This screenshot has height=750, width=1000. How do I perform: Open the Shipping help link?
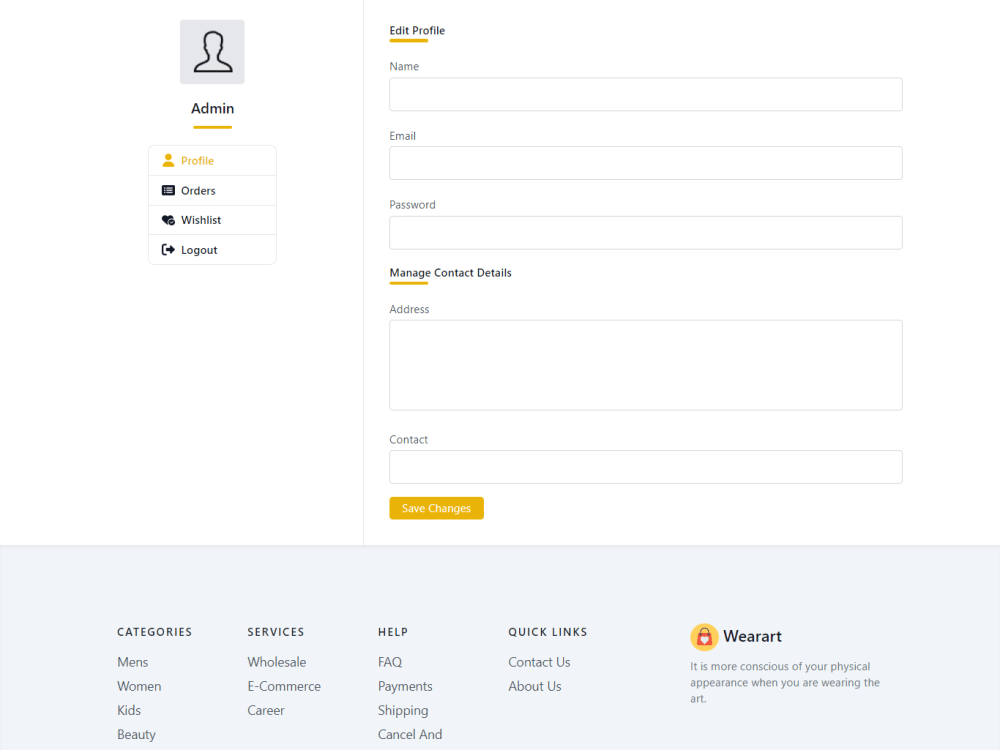tap(403, 710)
